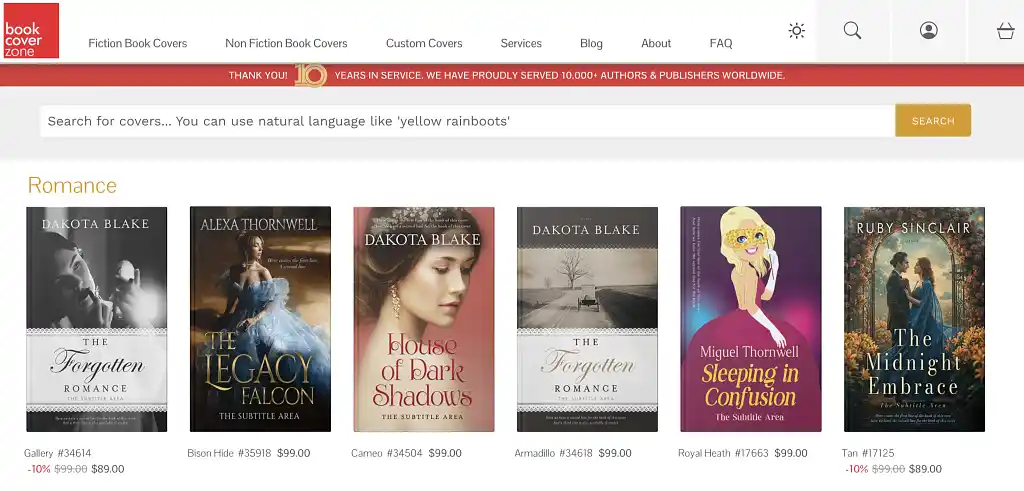
Task: Visit the Blog page
Action: pos(591,44)
